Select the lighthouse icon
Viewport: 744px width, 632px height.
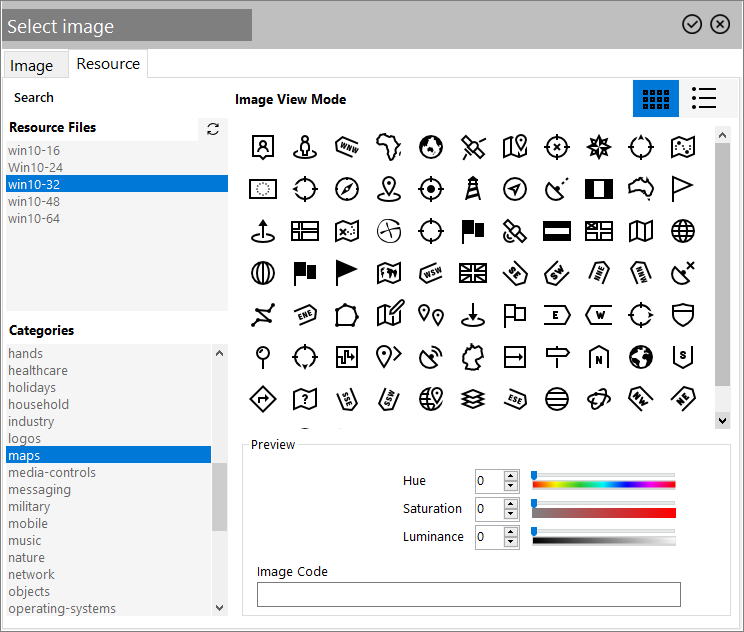[x=473, y=189]
